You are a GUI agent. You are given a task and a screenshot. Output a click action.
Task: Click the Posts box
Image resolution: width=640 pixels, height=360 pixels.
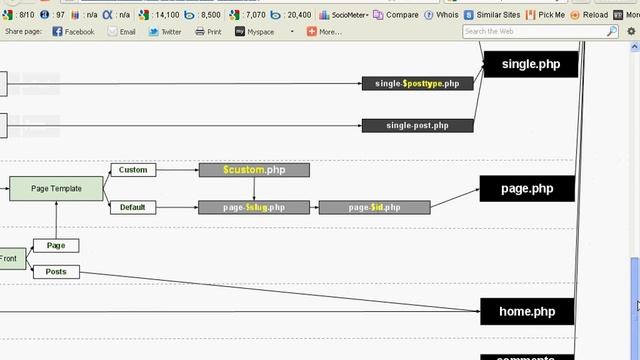[56, 272]
